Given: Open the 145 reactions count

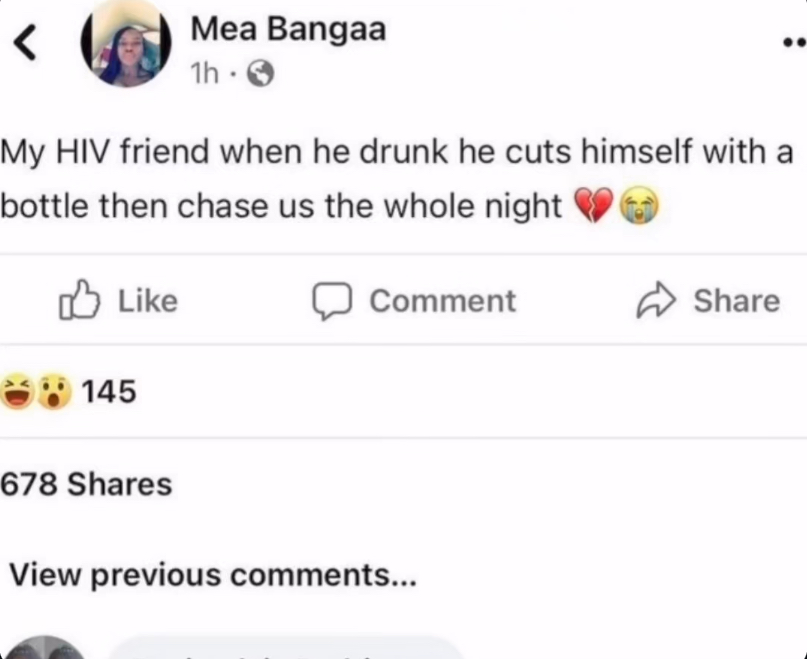Looking at the screenshot, I should (x=108, y=392).
